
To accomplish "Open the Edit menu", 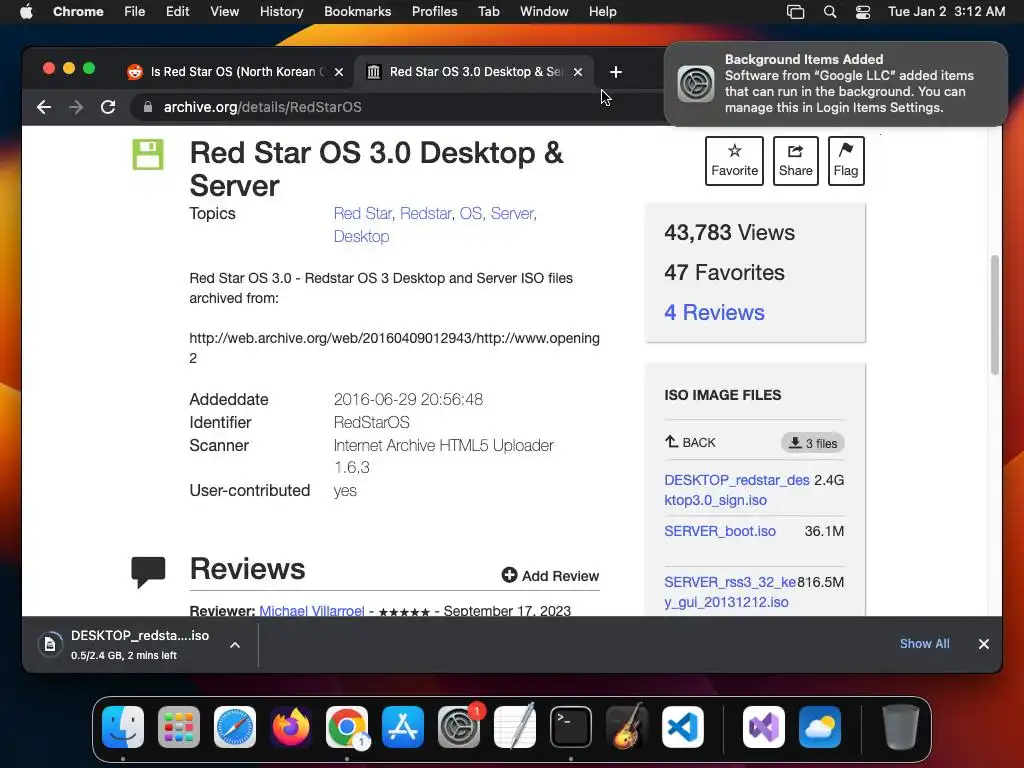I will point(178,12).
